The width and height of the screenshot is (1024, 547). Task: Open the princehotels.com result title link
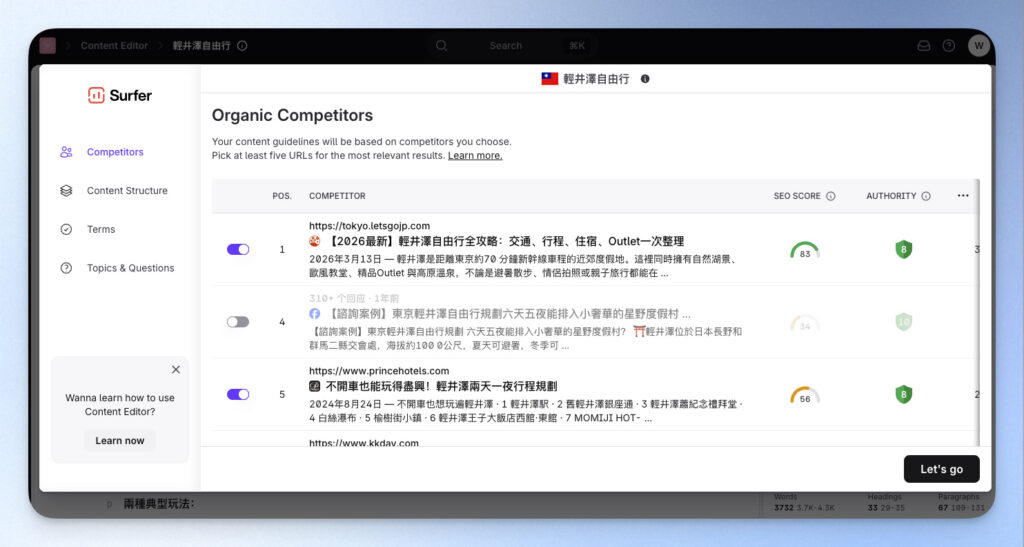[x=441, y=386]
